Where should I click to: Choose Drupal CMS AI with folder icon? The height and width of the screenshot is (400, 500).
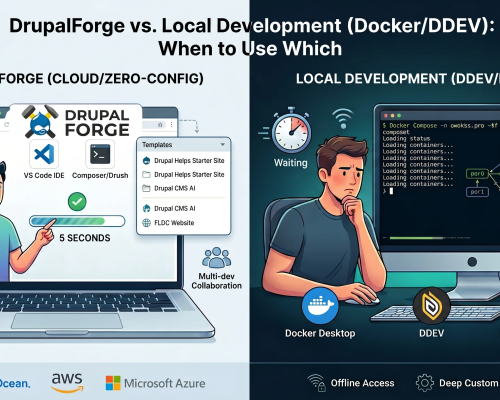coord(169,188)
